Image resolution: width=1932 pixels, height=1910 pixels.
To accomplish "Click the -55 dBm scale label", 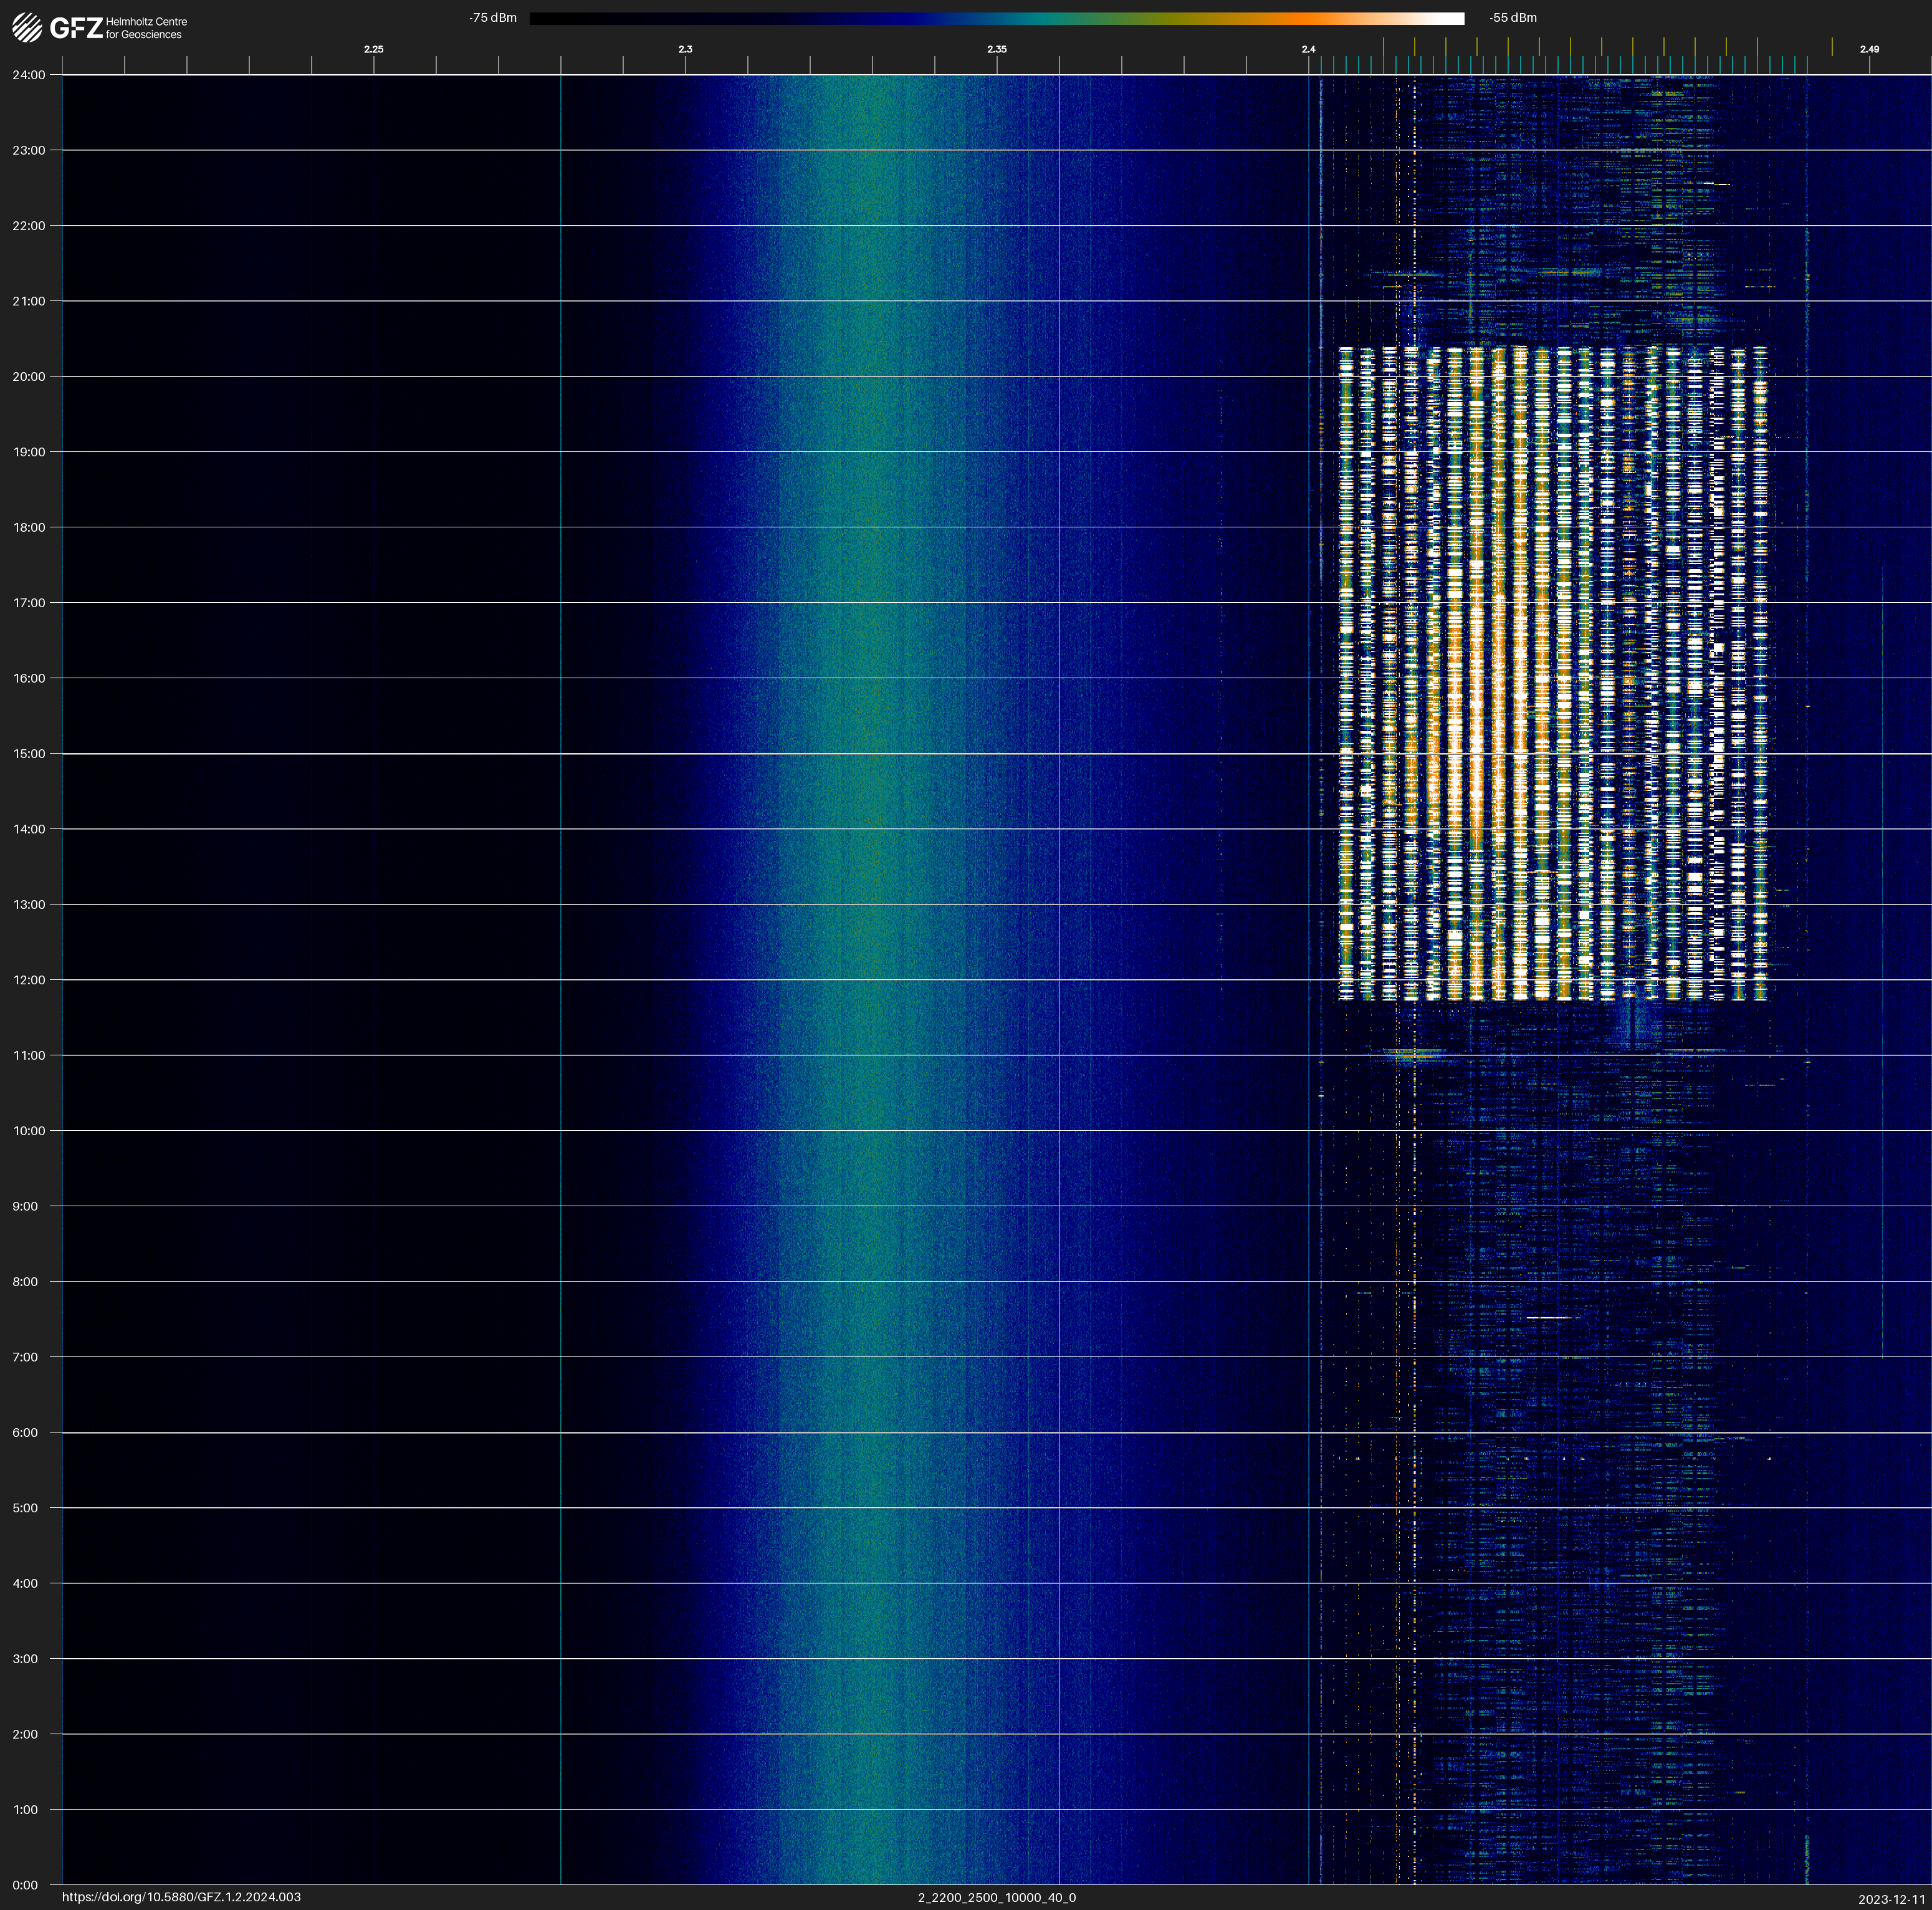I will pos(1512,18).
